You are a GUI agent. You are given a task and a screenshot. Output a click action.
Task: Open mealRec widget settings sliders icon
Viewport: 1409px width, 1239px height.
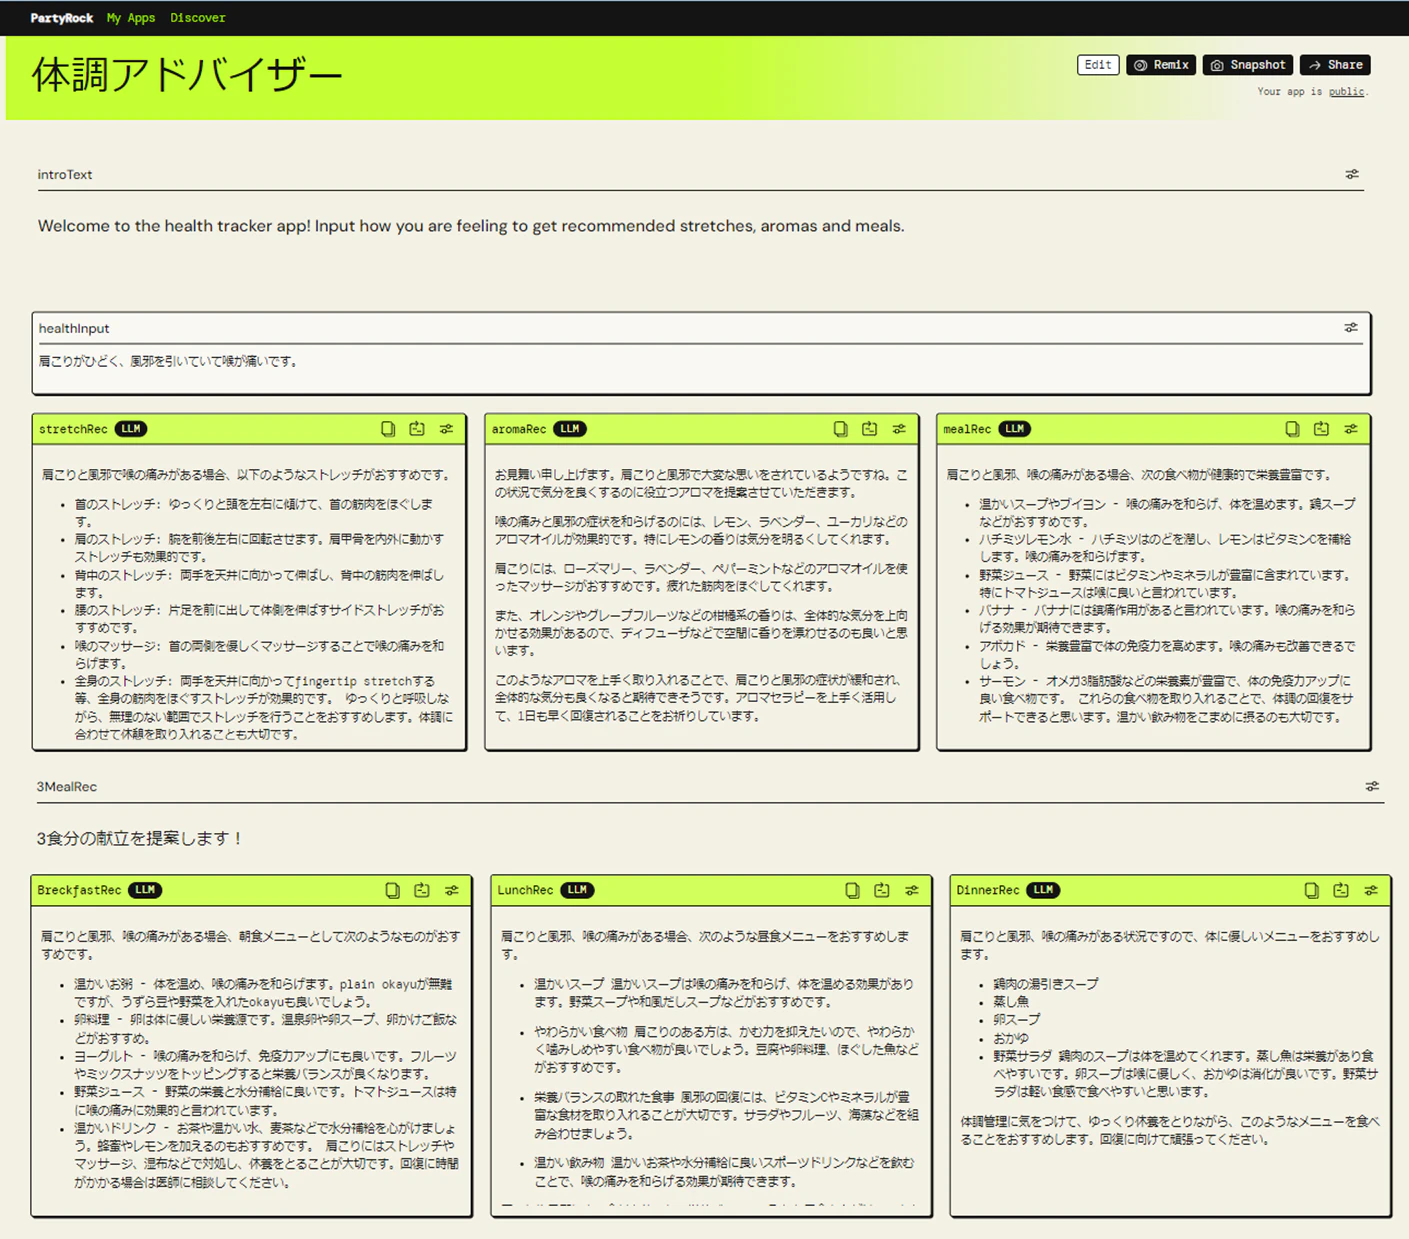tap(1351, 429)
